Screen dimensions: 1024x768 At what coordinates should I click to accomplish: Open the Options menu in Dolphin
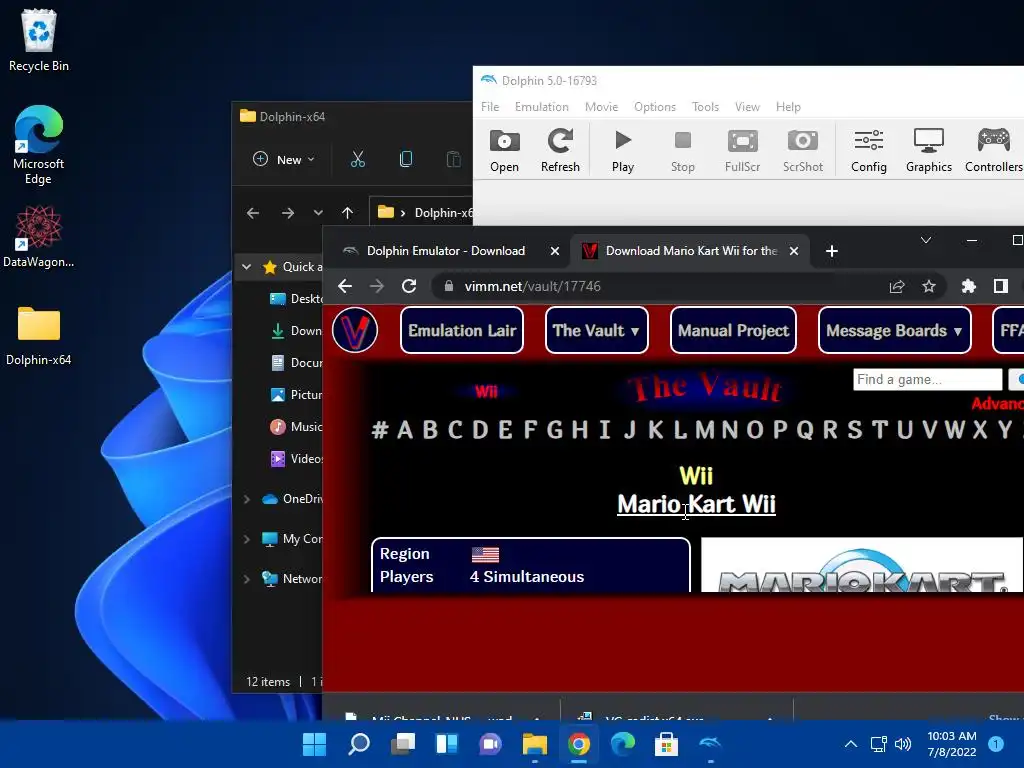654,106
